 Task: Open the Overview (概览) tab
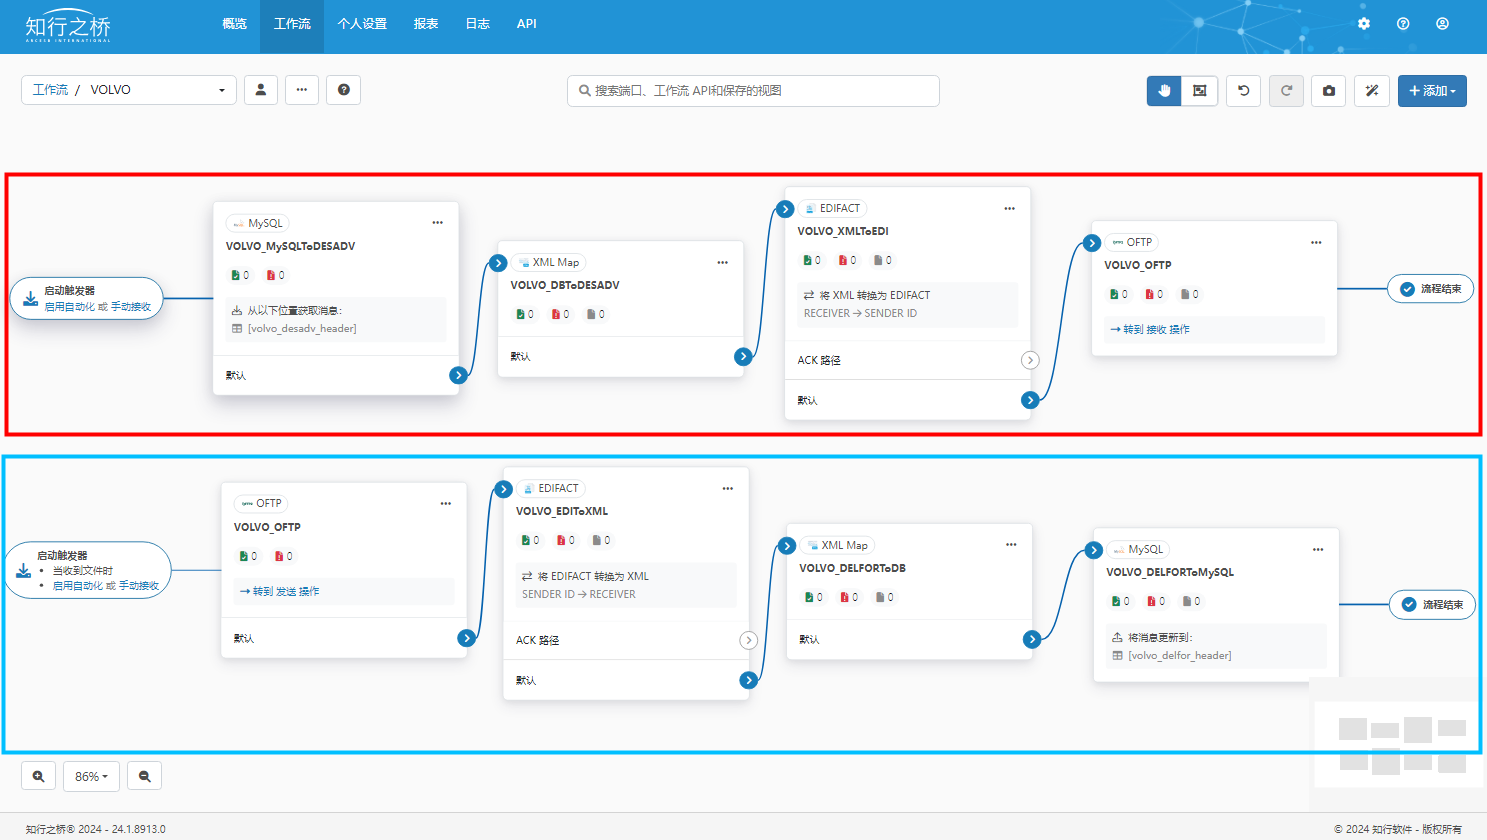[x=234, y=24]
